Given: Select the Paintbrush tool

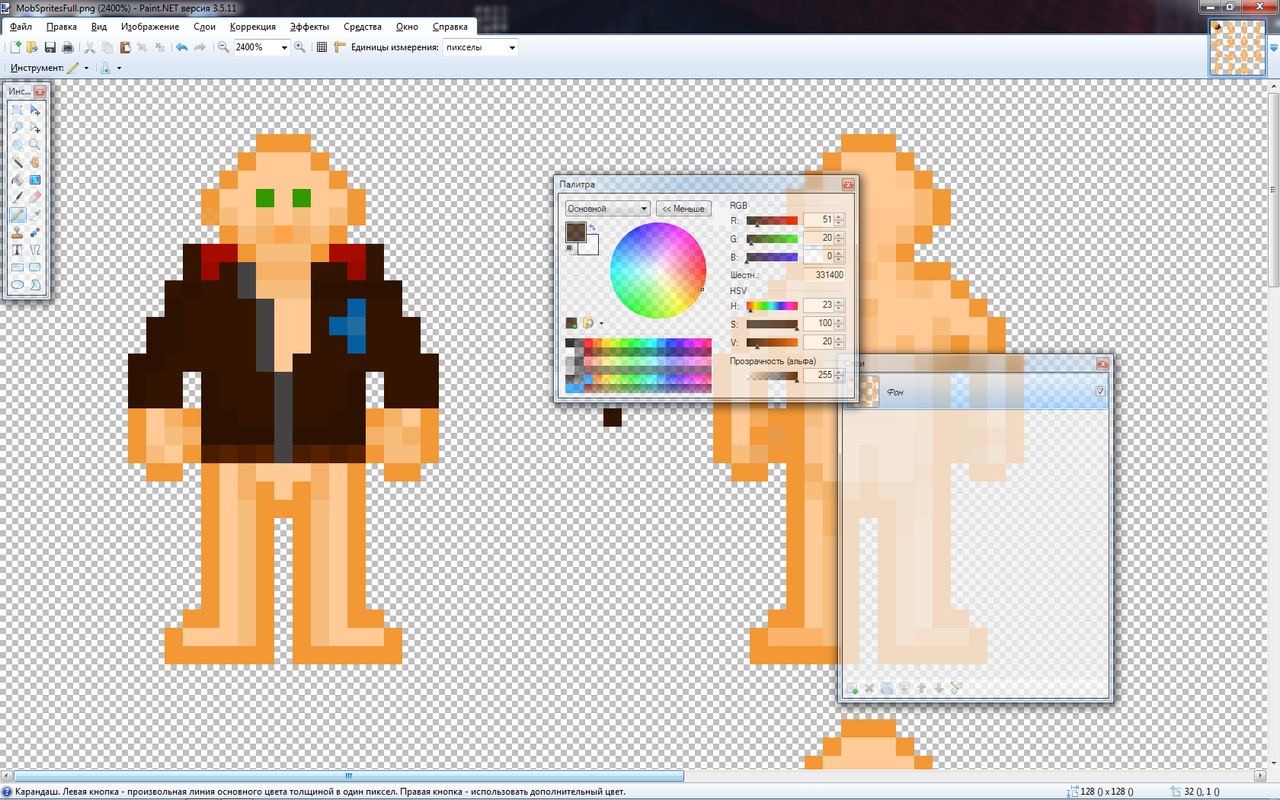Looking at the screenshot, I should pyautogui.click(x=18, y=197).
